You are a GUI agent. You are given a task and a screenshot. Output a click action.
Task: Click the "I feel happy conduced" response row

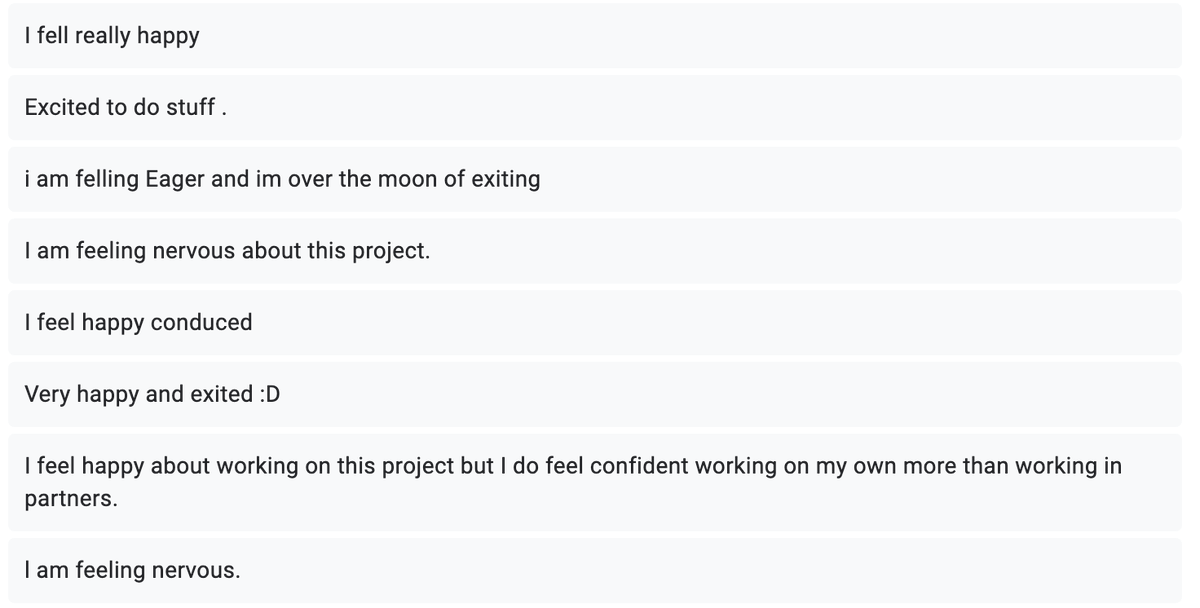[594, 323]
